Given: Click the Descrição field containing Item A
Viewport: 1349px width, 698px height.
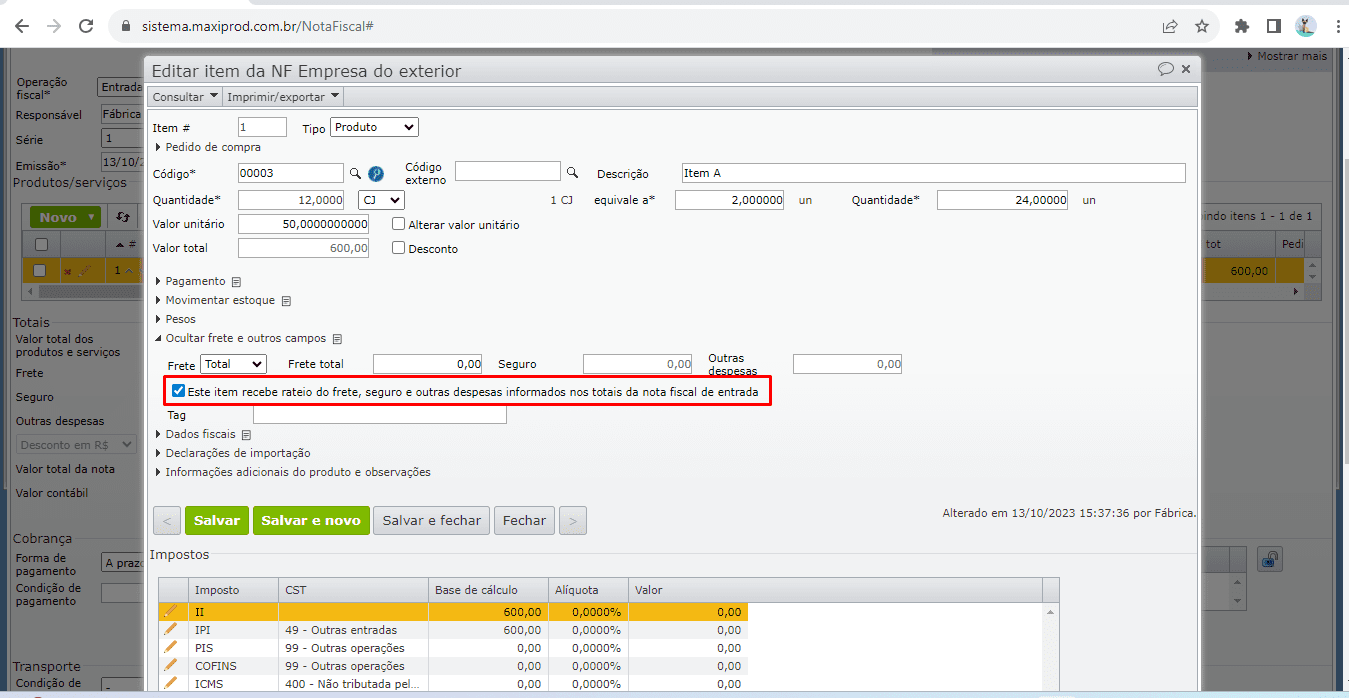Looking at the screenshot, I should click(x=933, y=173).
